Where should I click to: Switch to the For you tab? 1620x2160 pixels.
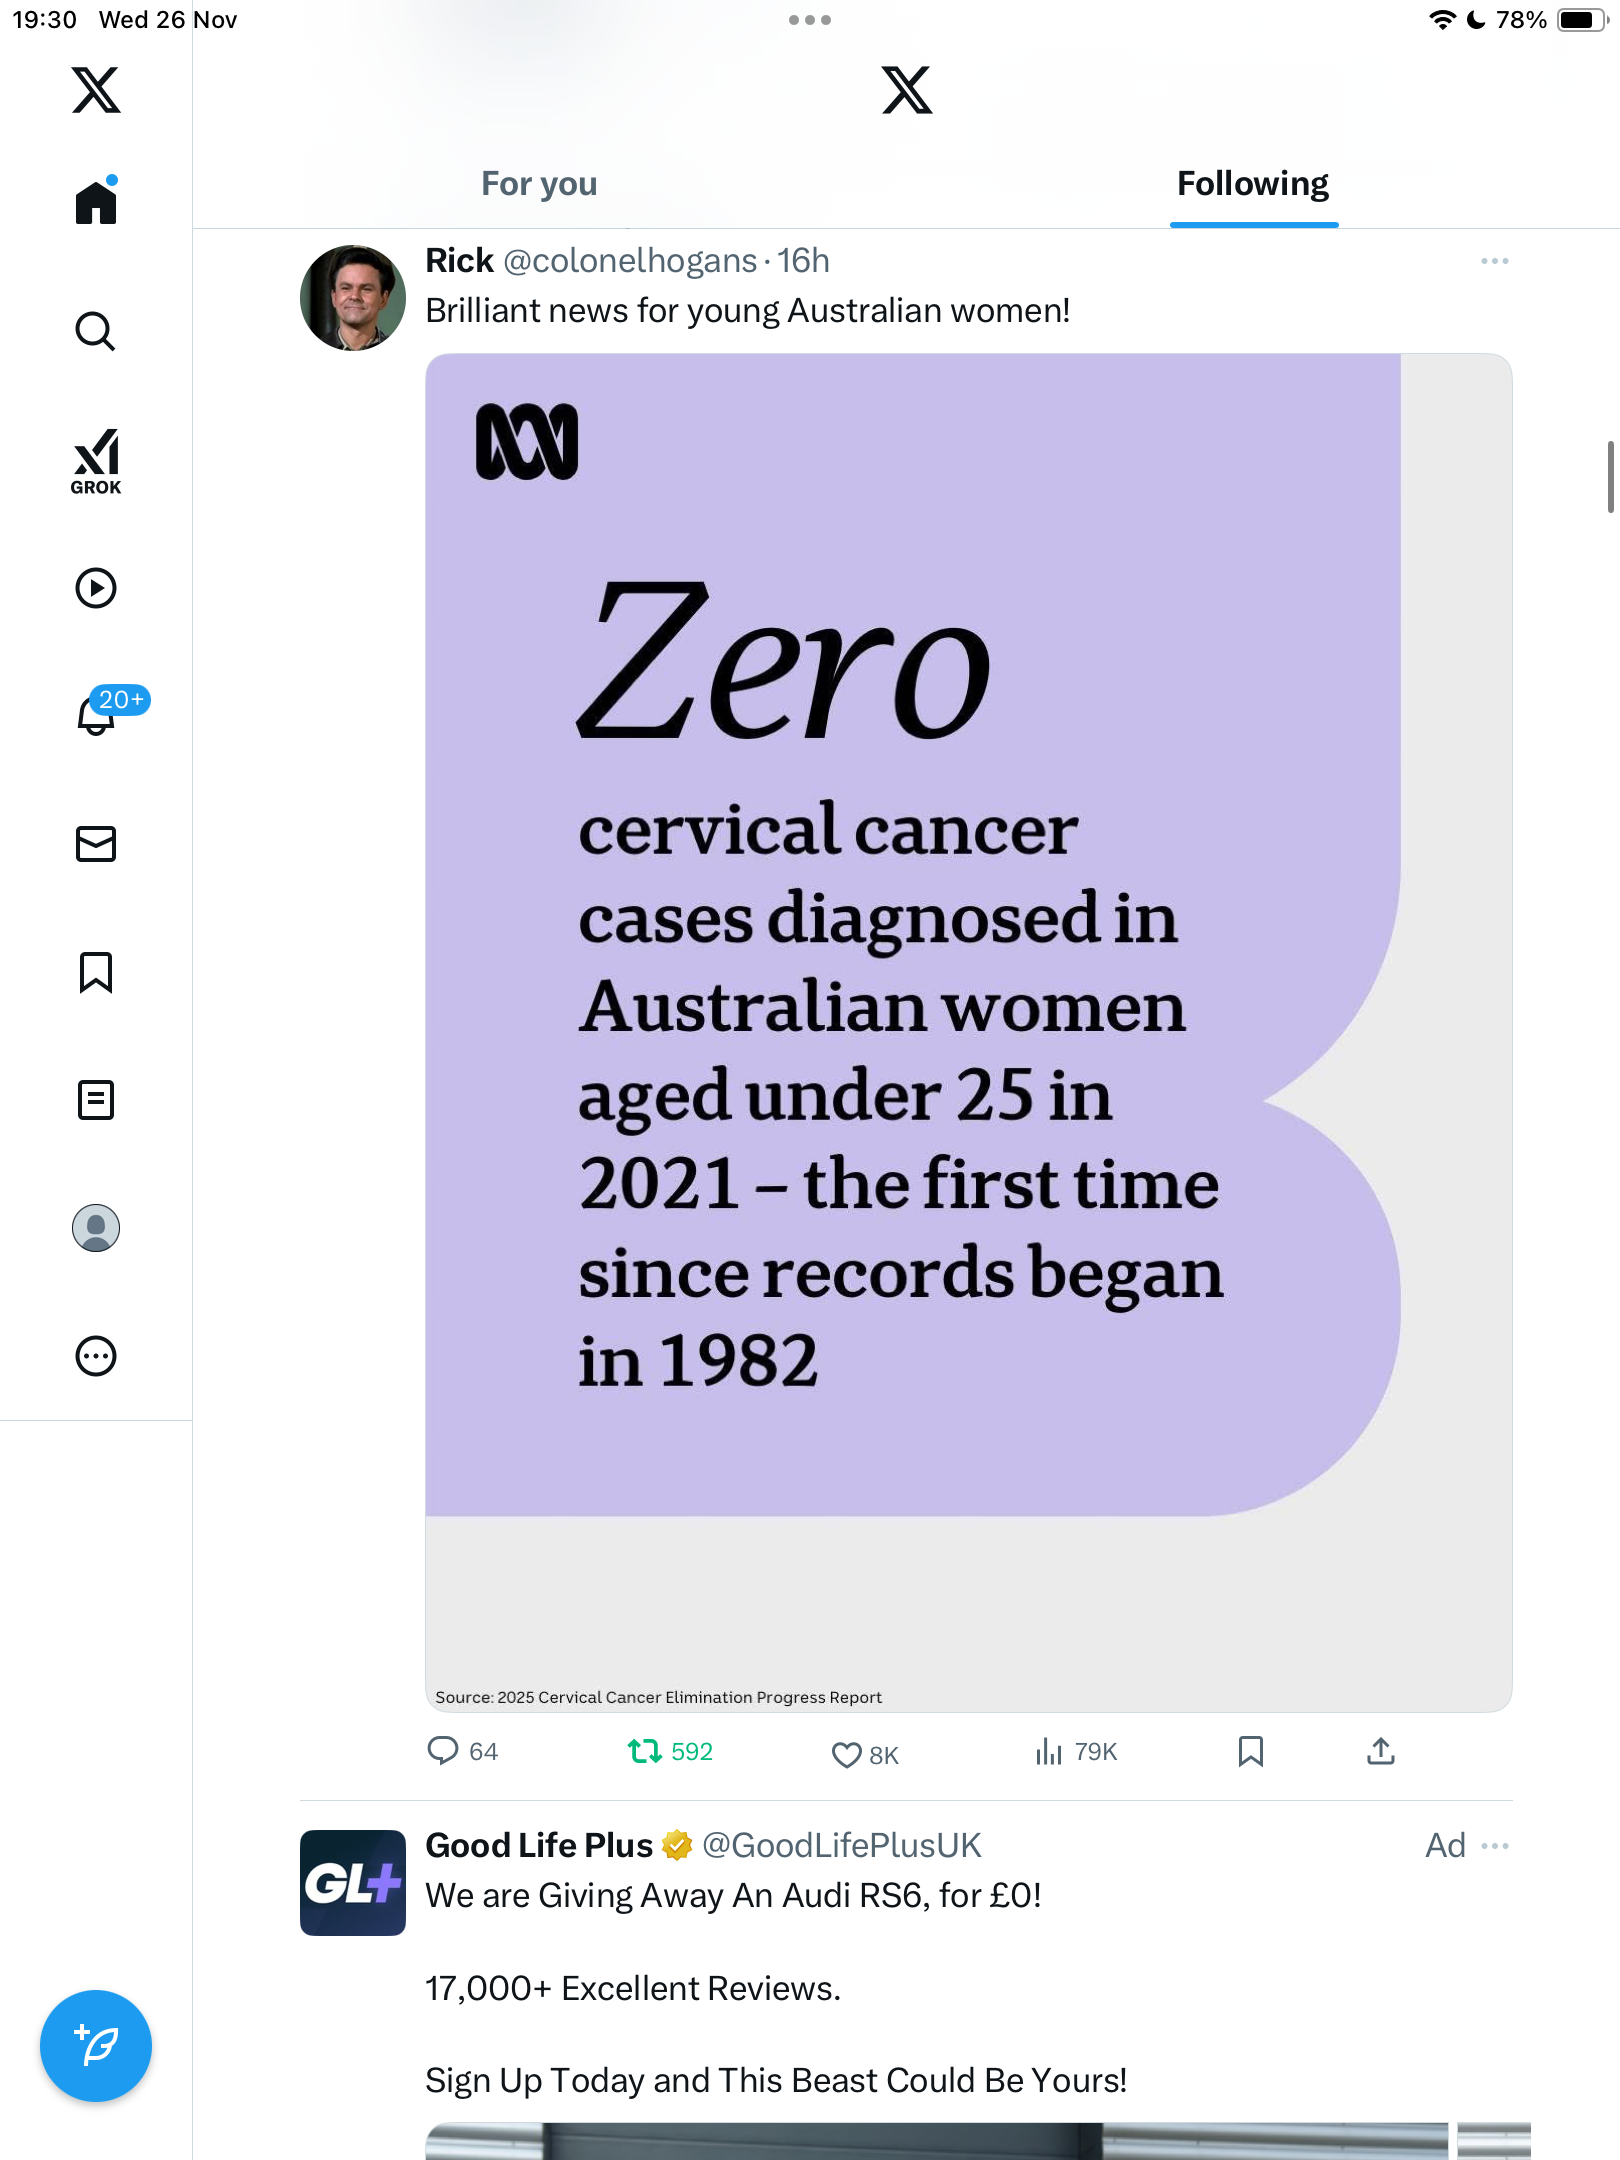[x=539, y=184]
